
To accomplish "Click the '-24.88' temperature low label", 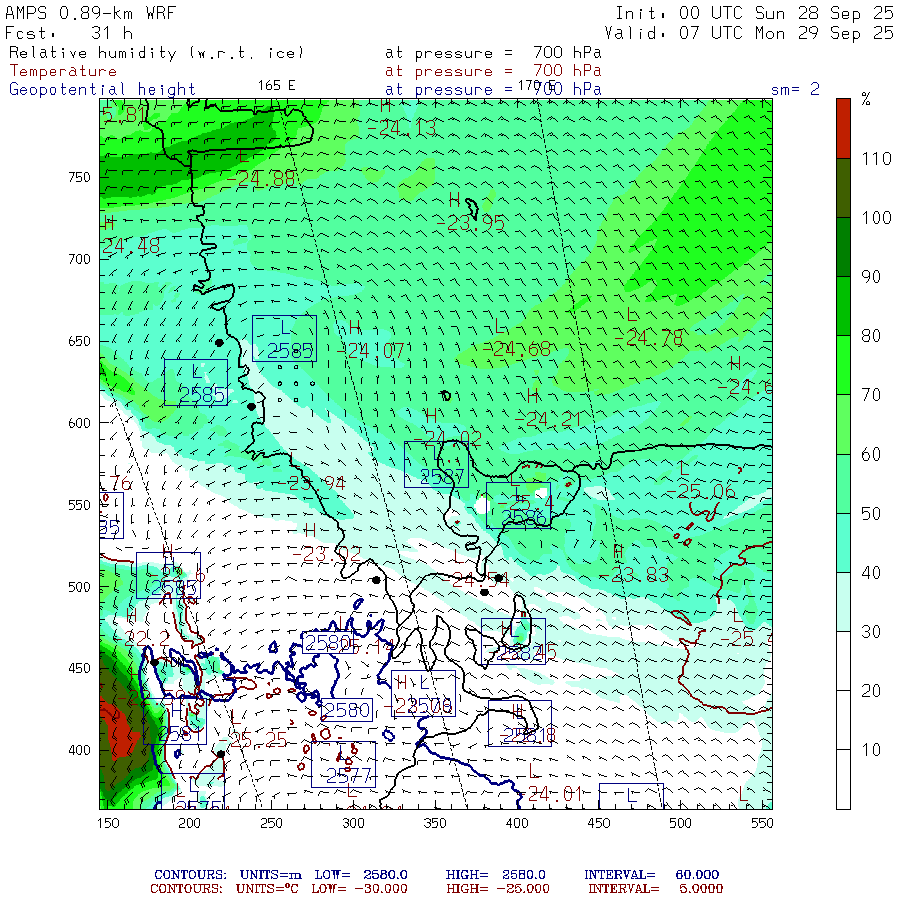I will (261, 179).
